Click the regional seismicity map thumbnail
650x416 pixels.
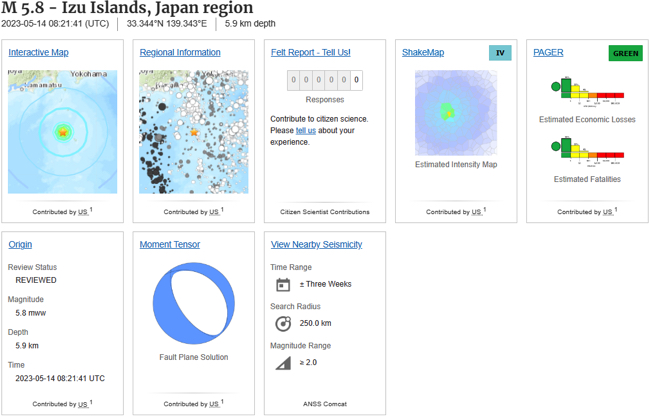[193, 131]
